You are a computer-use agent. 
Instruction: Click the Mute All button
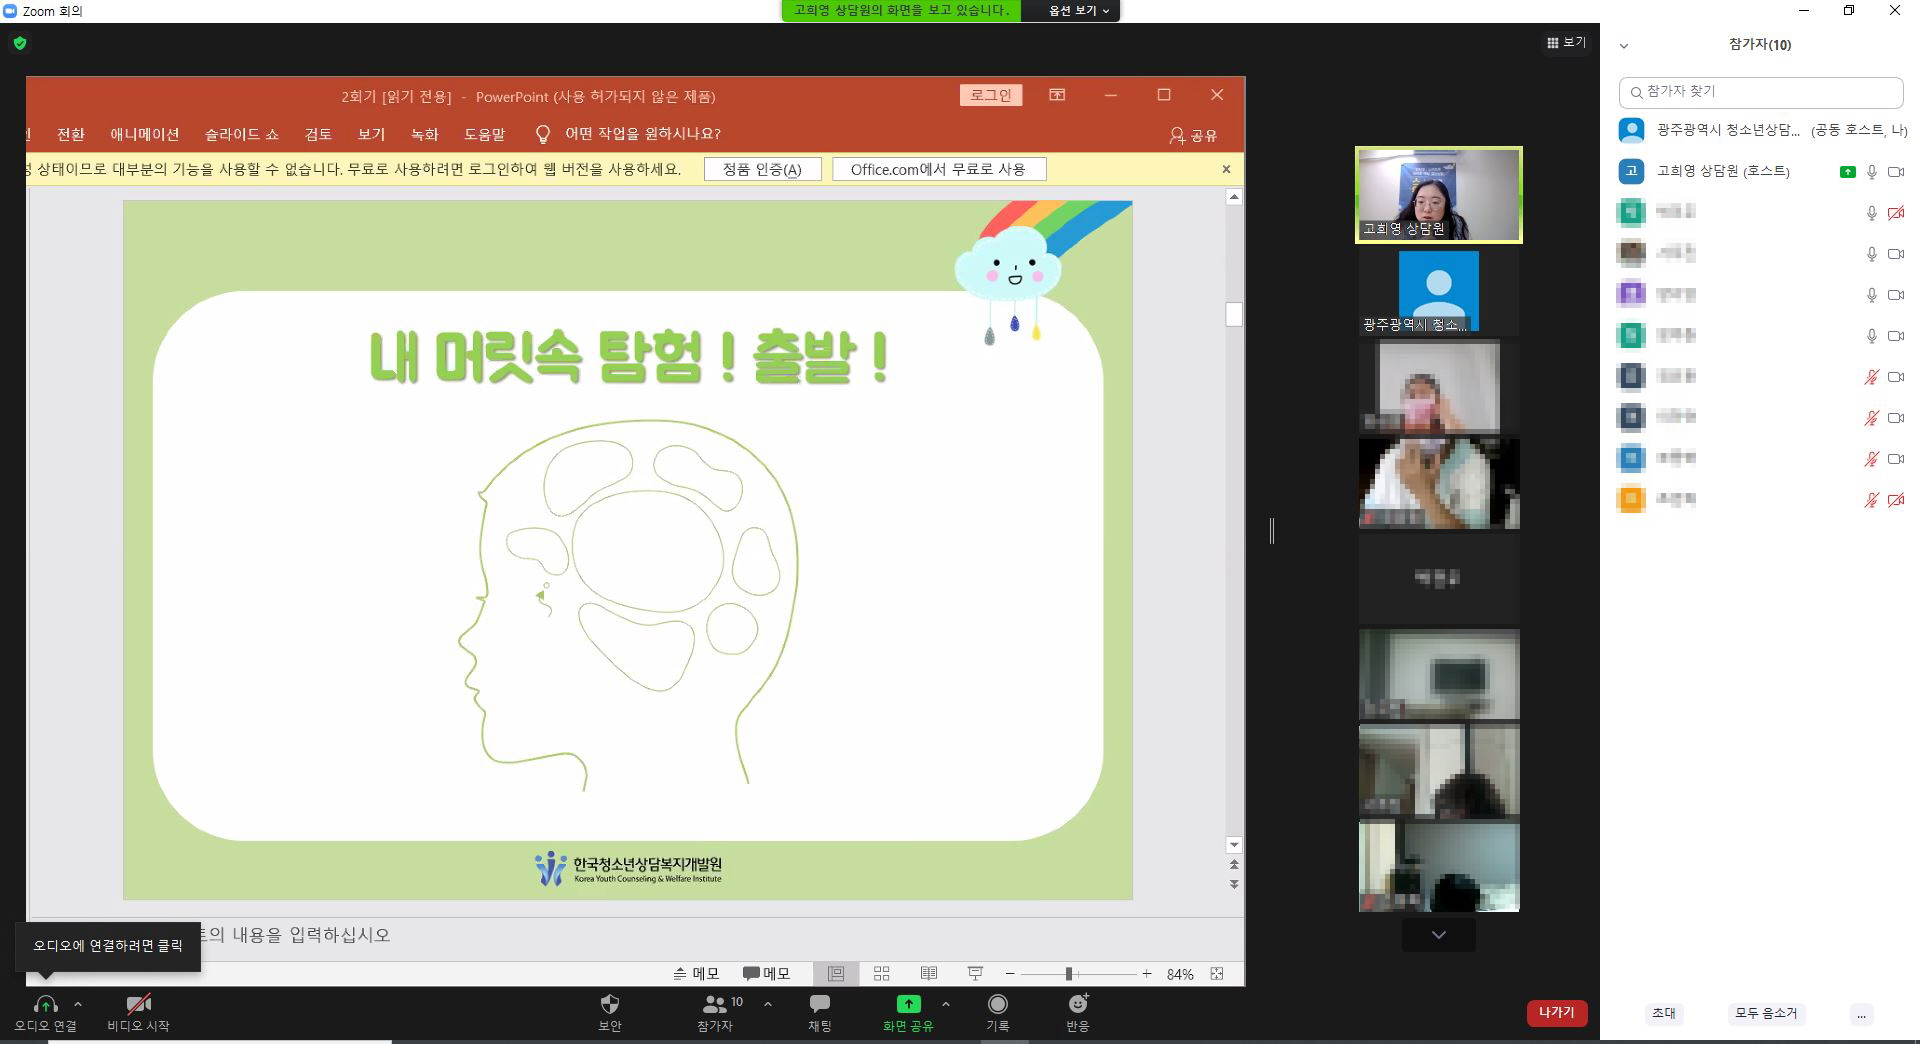1765,1013
